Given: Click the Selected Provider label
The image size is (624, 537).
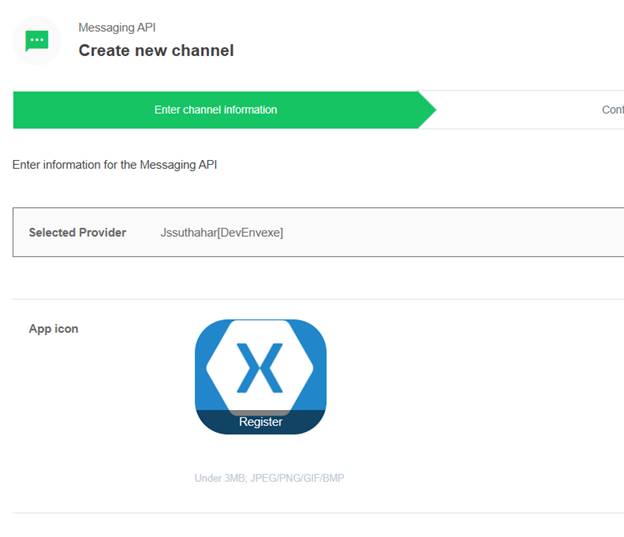Looking at the screenshot, I should [78, 232].
